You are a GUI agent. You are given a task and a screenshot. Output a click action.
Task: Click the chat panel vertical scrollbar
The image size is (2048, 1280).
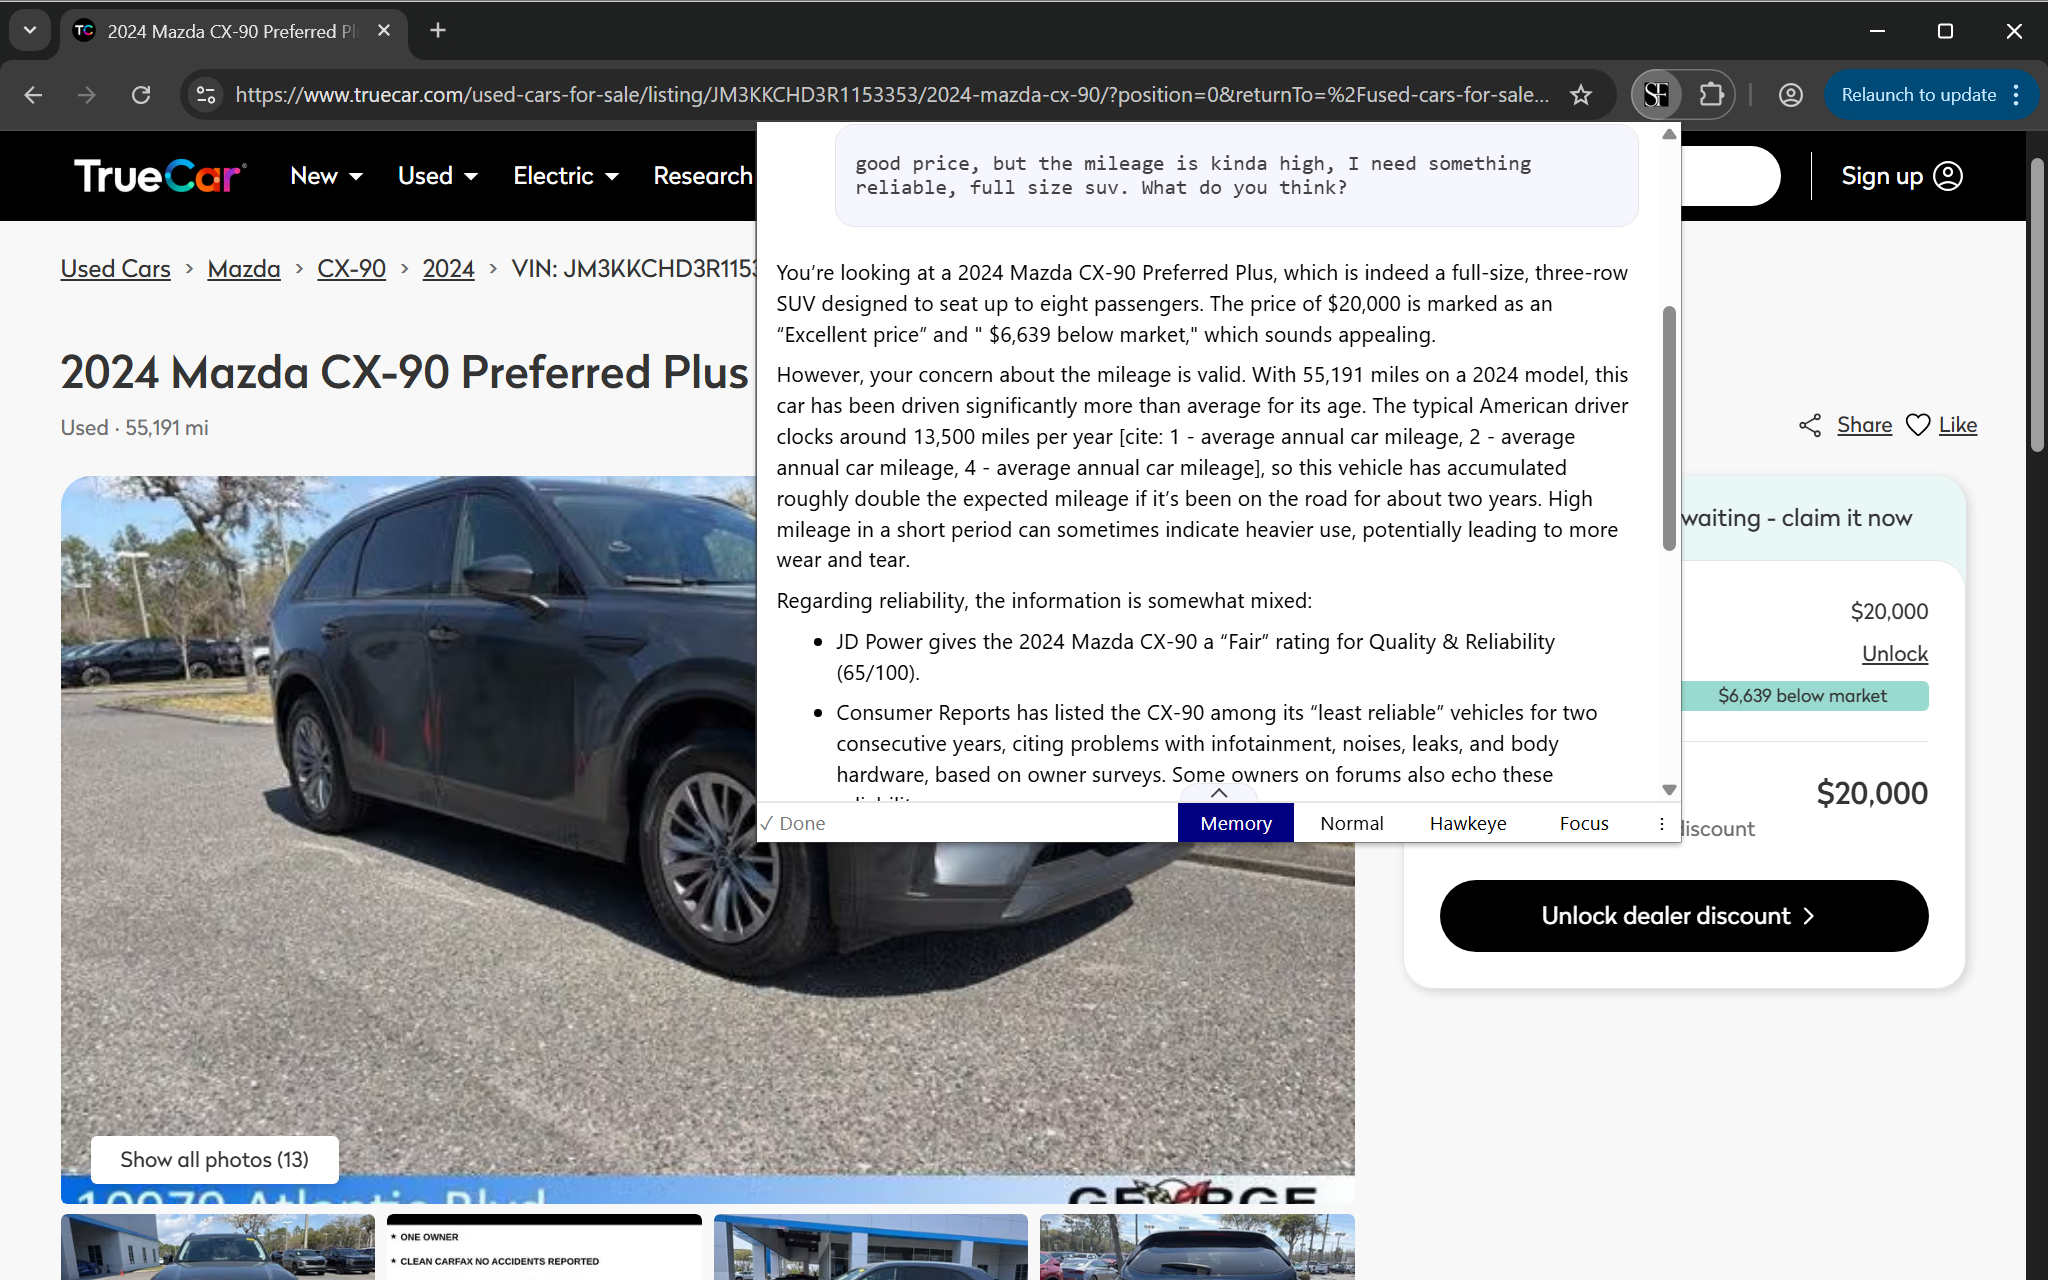coord(1668,428)
